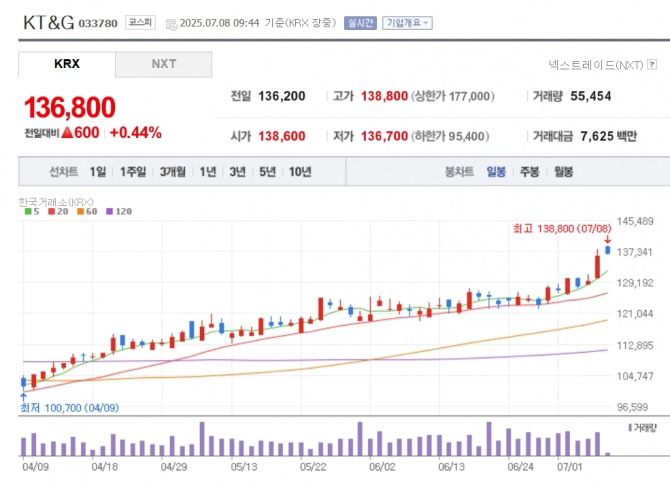
Task: Click the calendar icon beside the date
Action: (169, 23)
